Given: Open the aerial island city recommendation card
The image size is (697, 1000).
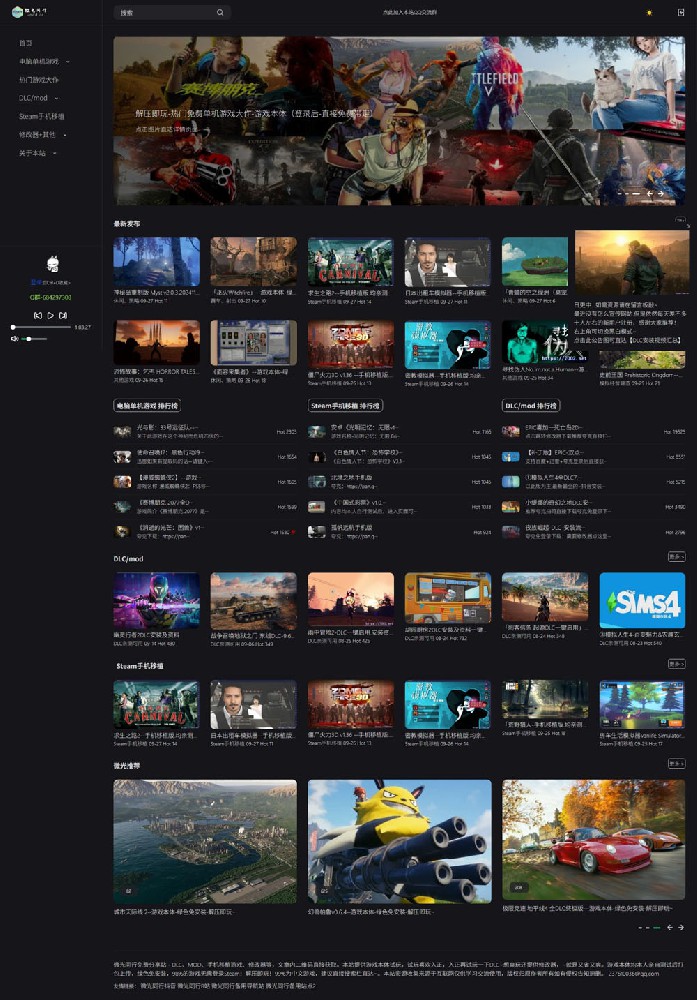Looking at the screenshot, I should tap(205, 841).
